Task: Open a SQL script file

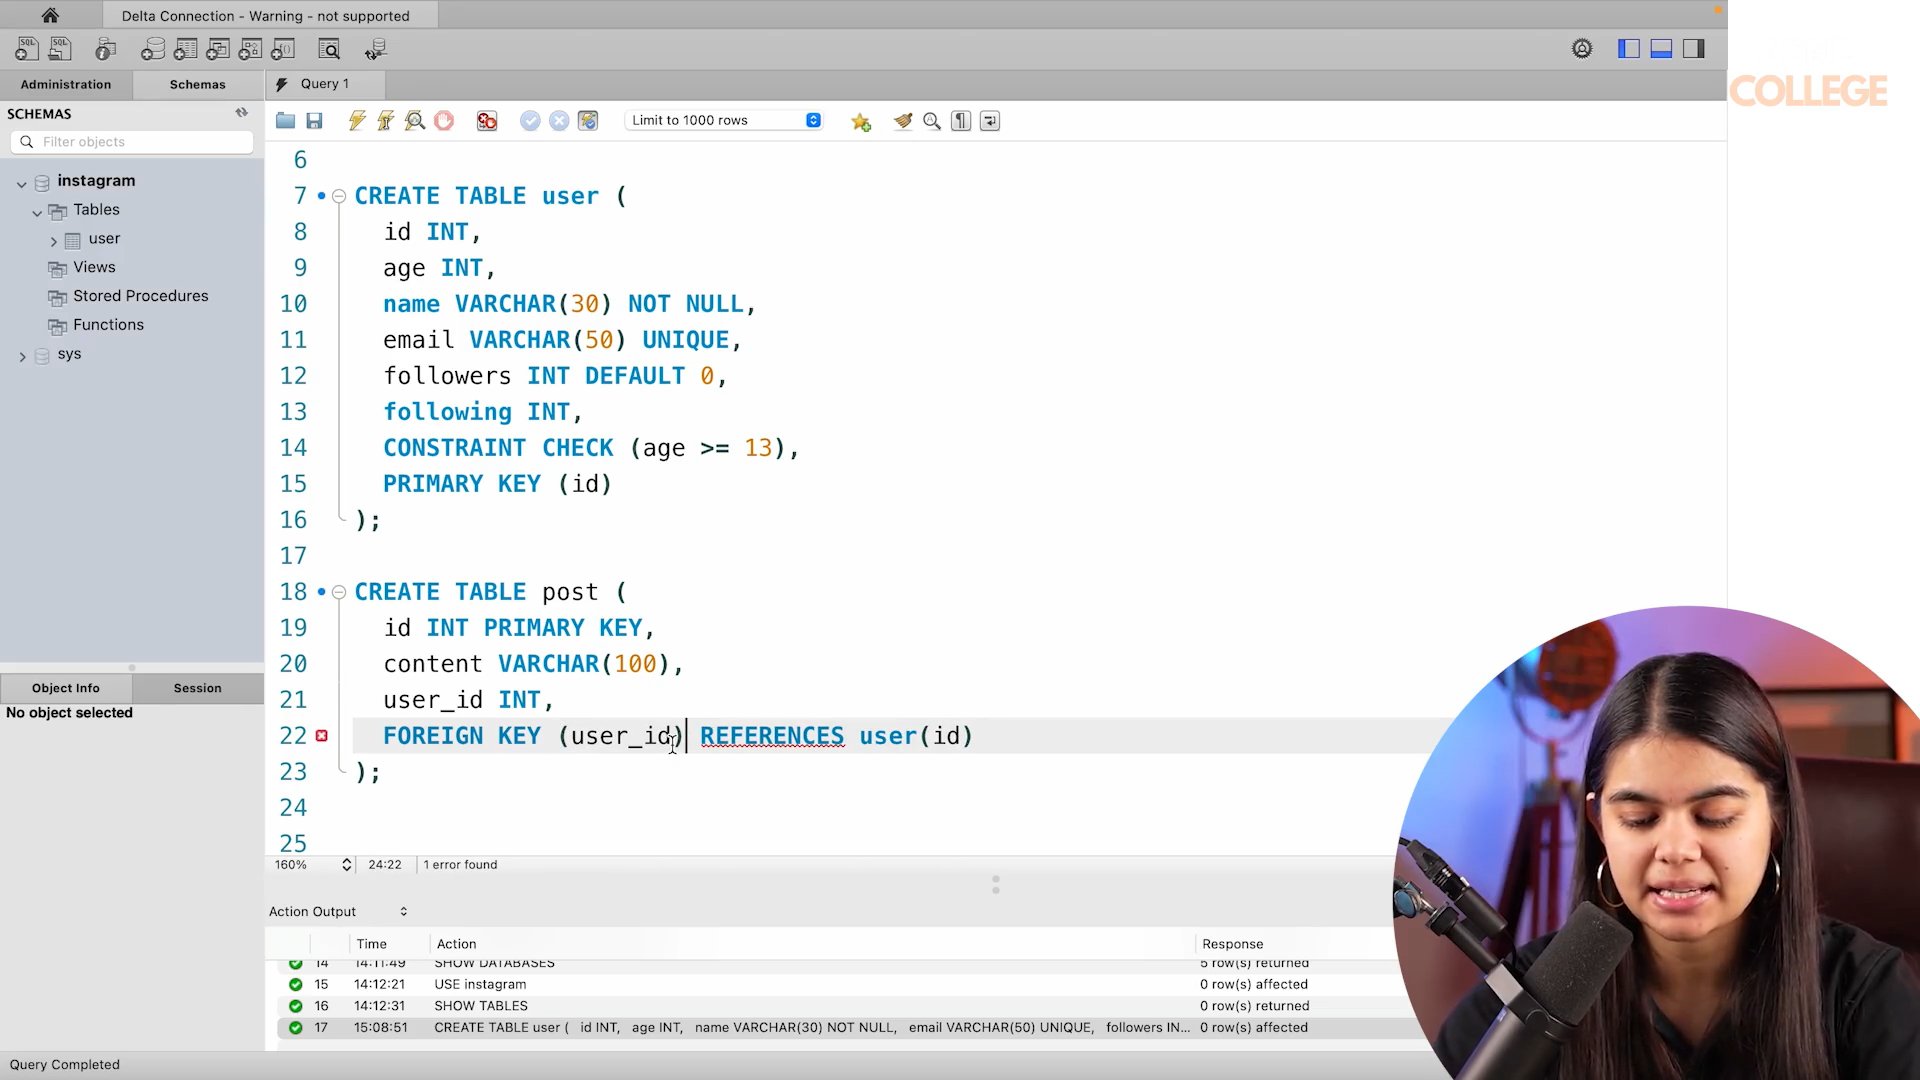Action: point(285,121)
